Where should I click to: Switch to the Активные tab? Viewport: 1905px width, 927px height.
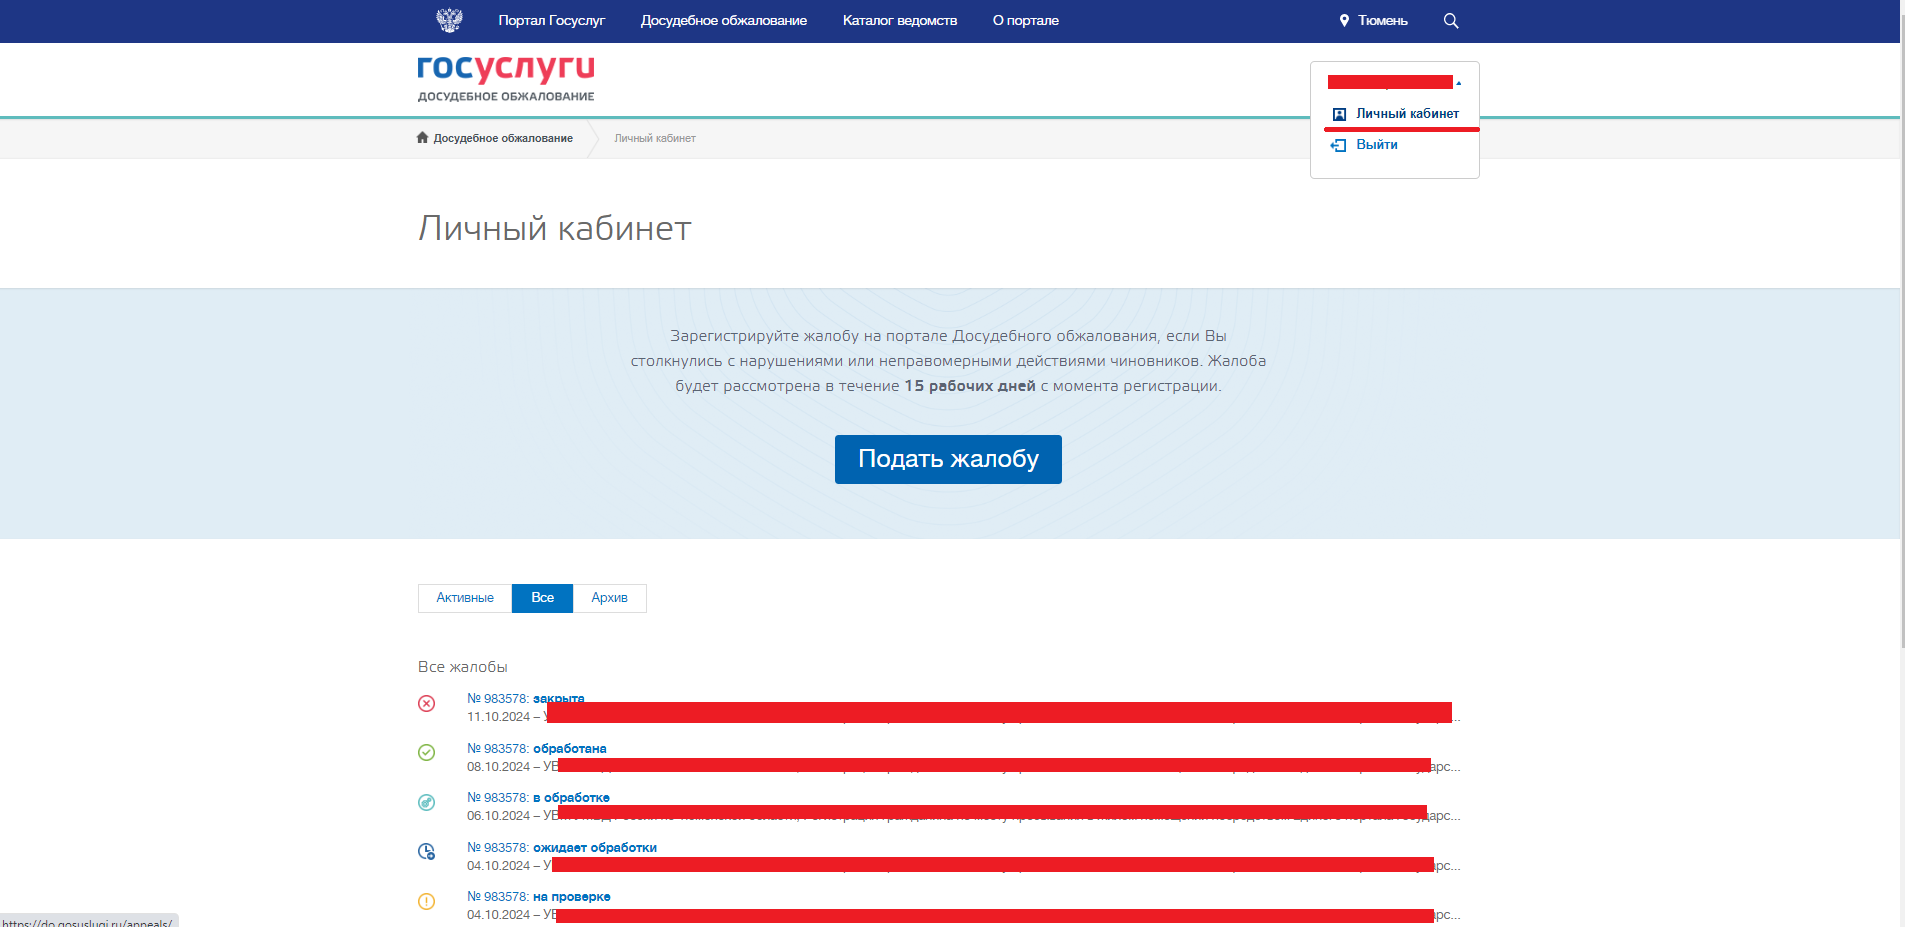(465, 598)
